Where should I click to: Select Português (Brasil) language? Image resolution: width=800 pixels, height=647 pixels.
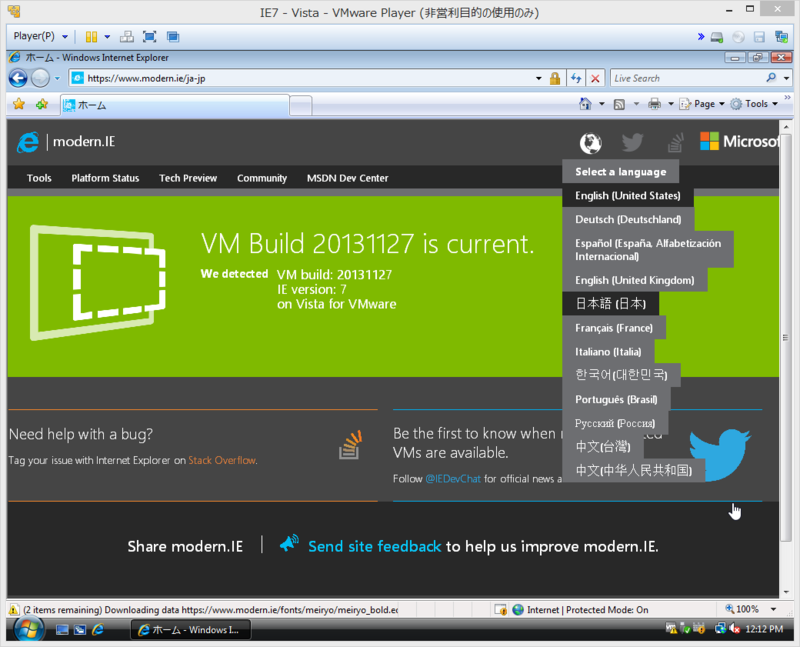pos(616,399)
